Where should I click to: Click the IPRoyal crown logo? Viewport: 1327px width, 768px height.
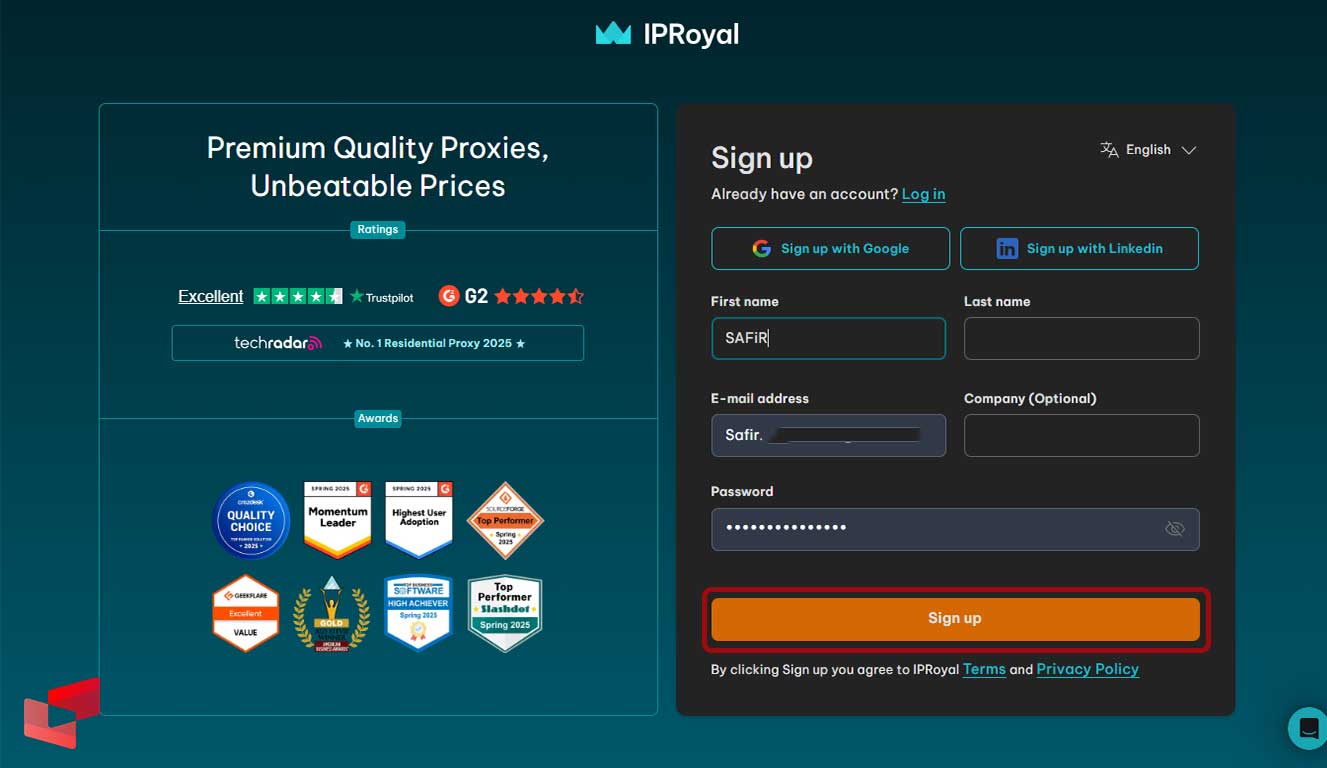point(611,33)
